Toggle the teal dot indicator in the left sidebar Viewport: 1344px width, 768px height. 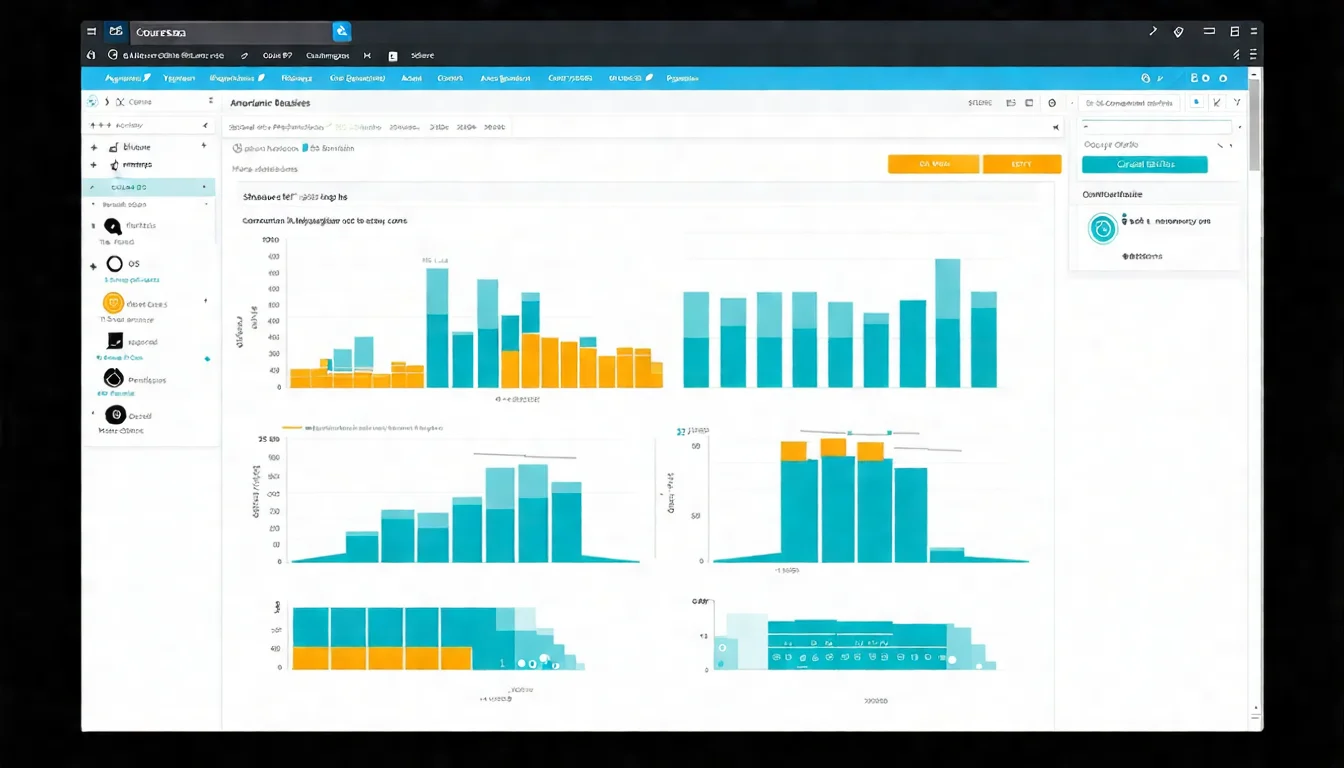pos(207,358)
